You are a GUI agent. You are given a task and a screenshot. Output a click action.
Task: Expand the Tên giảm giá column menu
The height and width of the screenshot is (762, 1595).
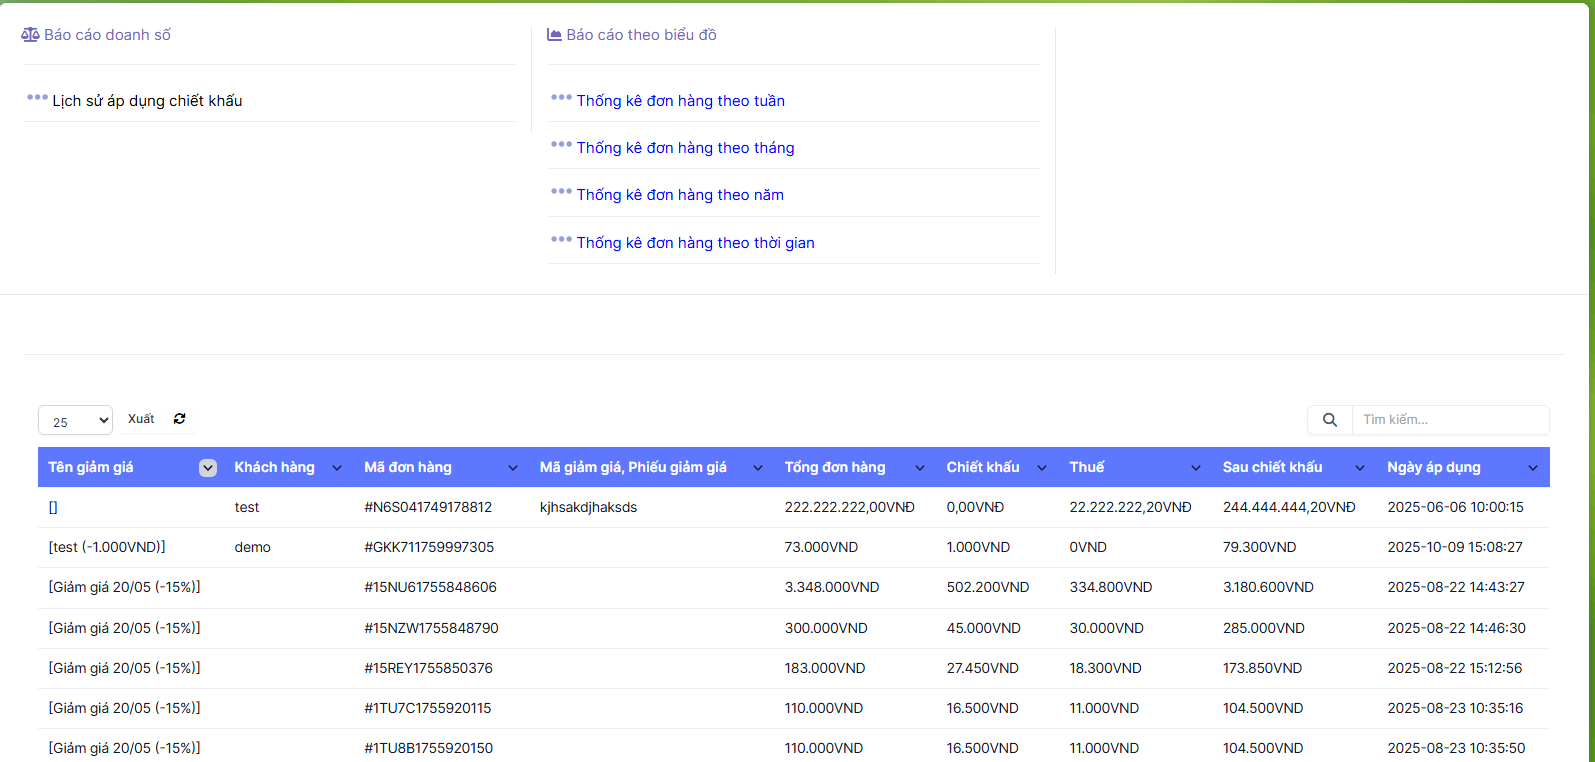coord(208,468)
